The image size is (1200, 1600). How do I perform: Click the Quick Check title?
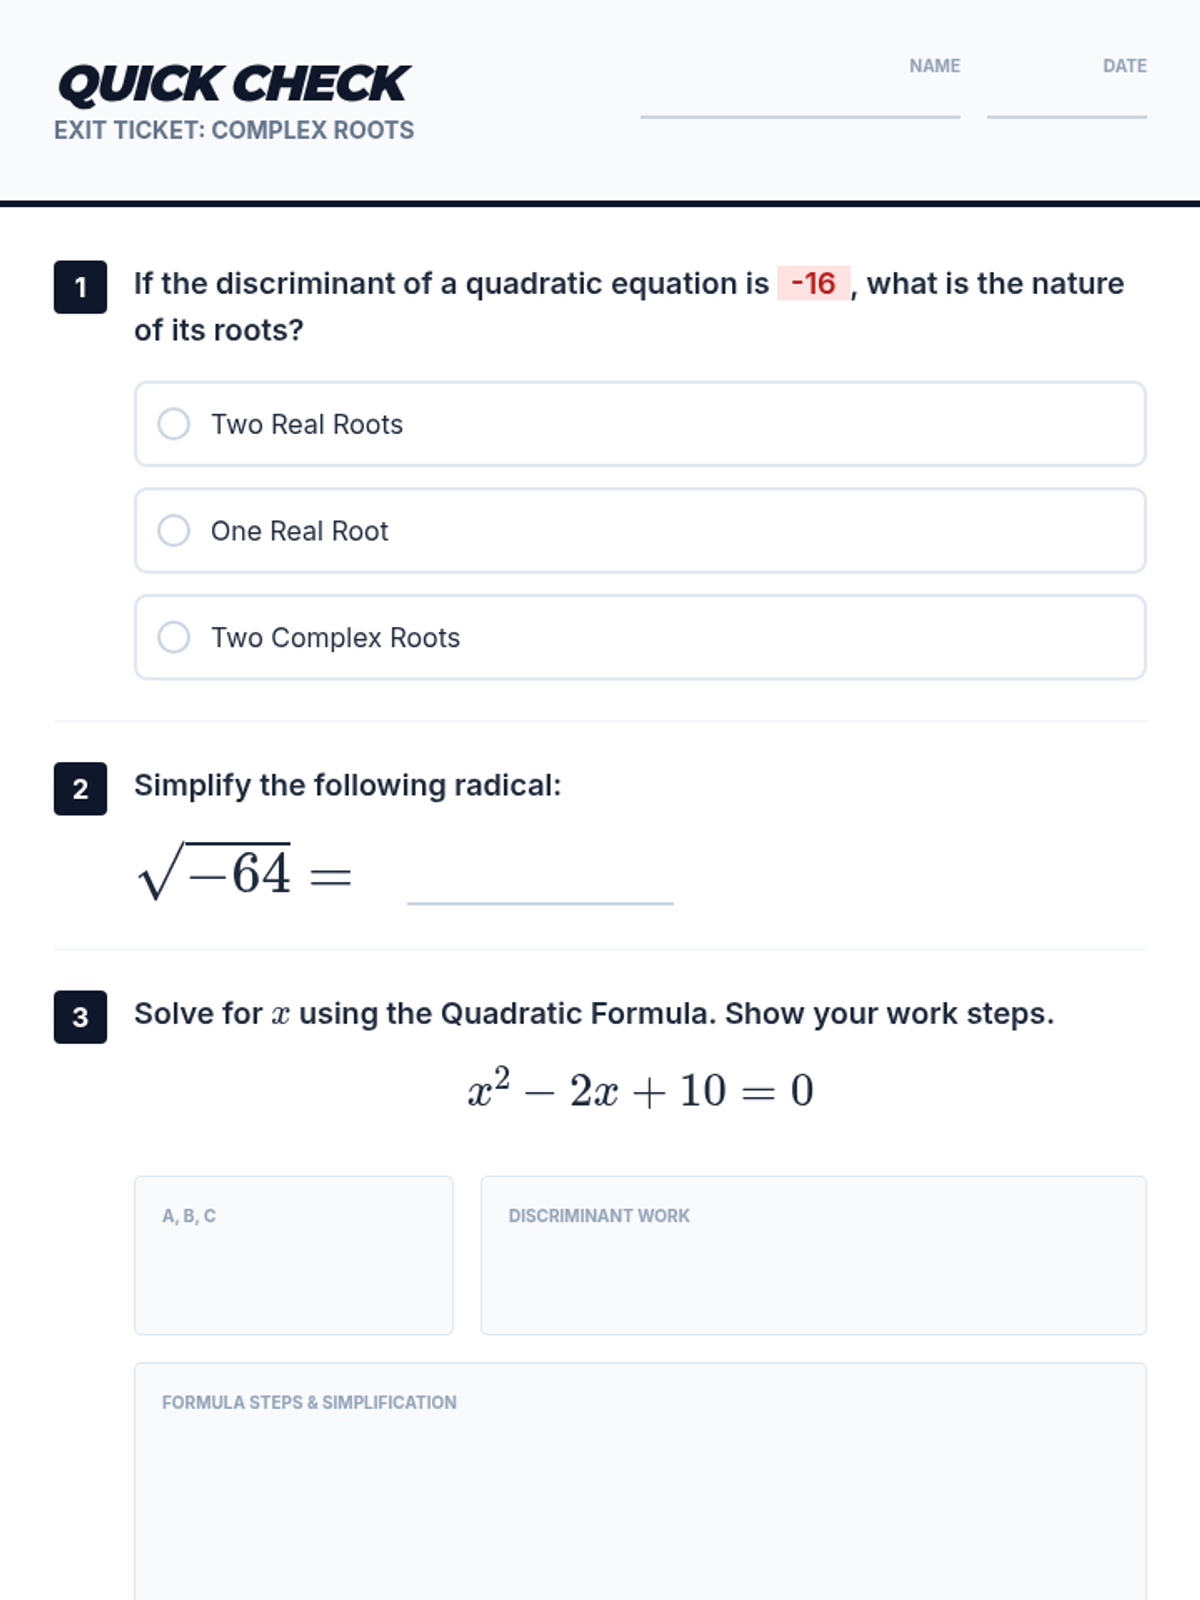(x=234, y=84)
